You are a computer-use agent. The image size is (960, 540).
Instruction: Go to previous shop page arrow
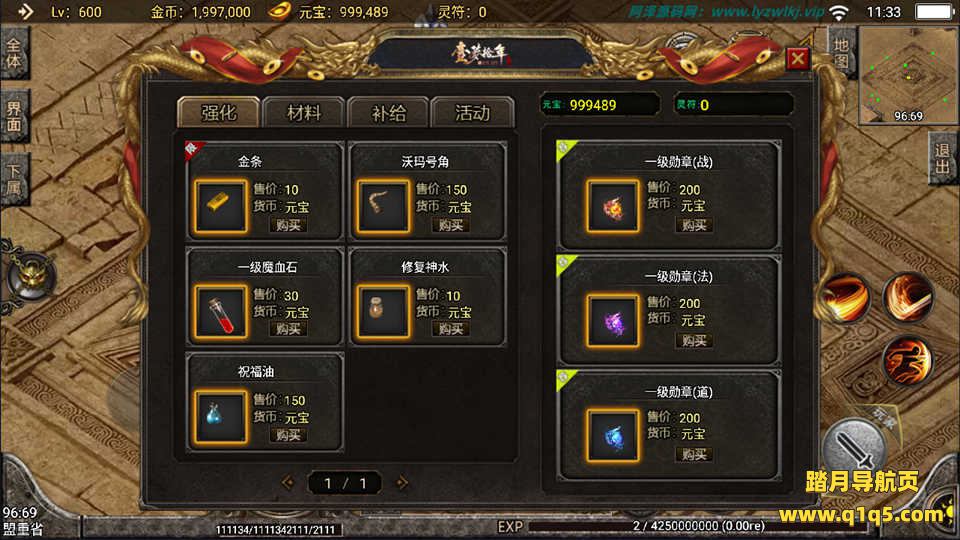click(x=288, y=483)
